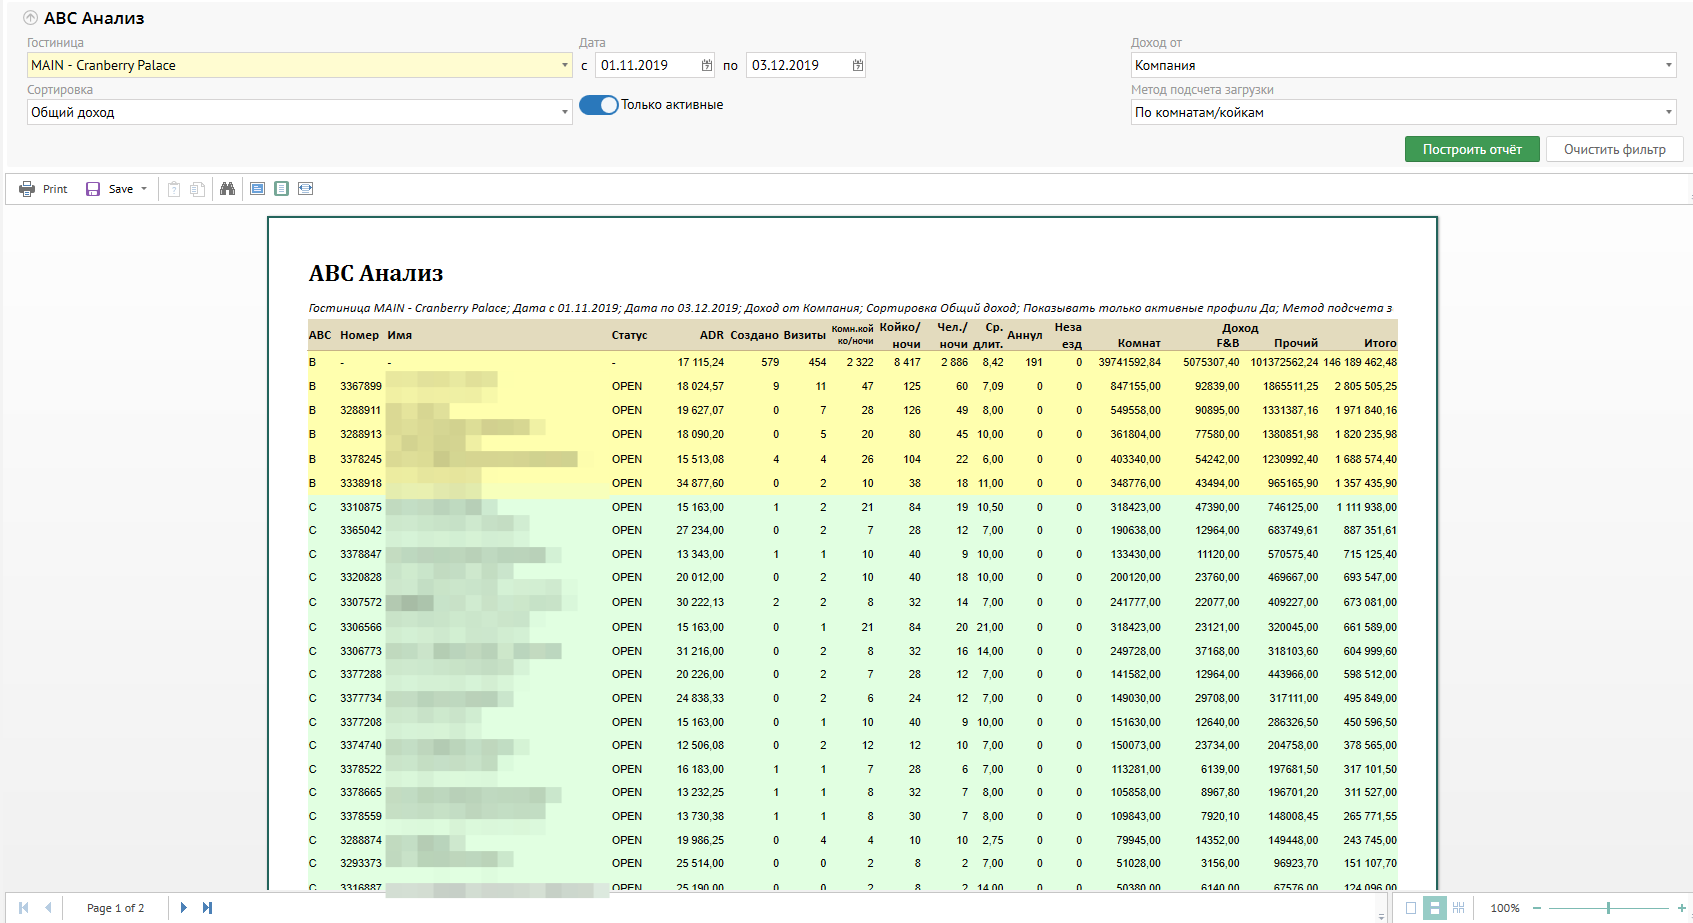Go to the next report page
The height and width of the screenshot is (923, 1693).
click(183, 908)
